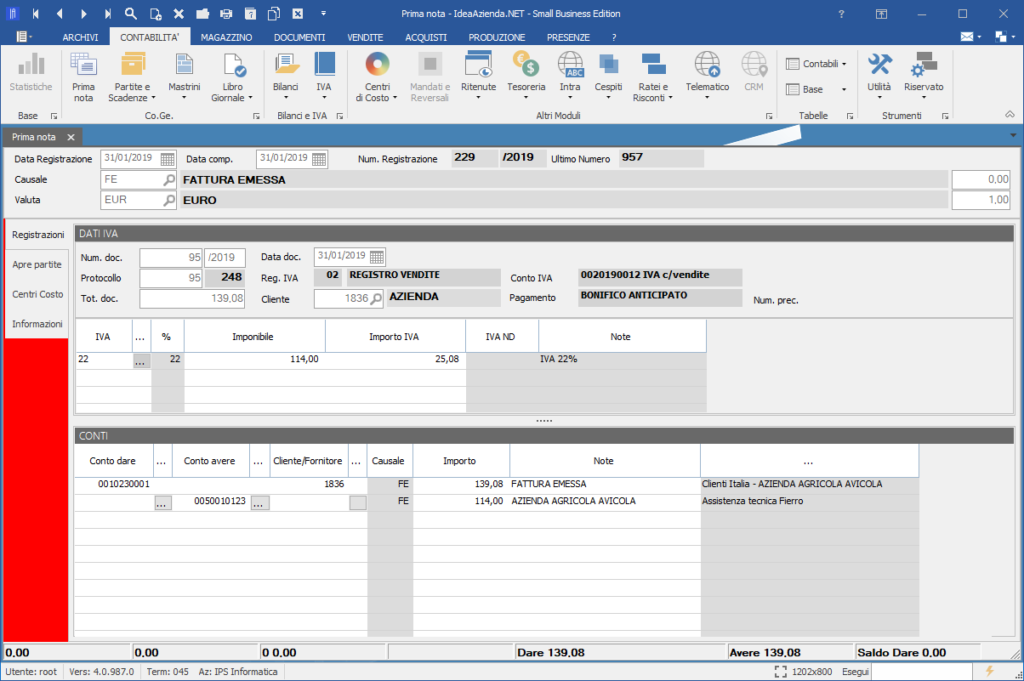Select the Informazioni side tab
This screenshot has width=1024, height=681.
click(x=37, y=324)
